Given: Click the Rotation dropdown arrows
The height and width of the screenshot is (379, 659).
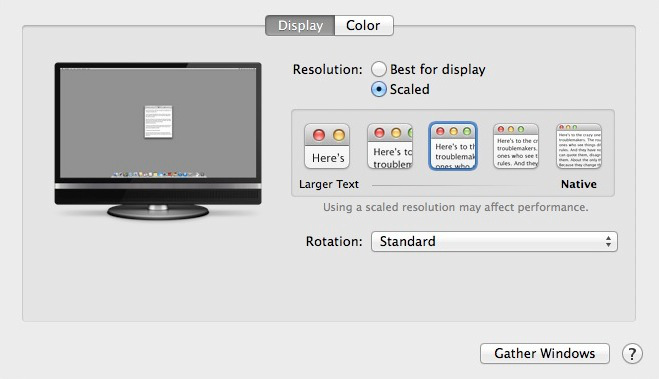Looking at the screenshot, I should [x=608, y=242].
